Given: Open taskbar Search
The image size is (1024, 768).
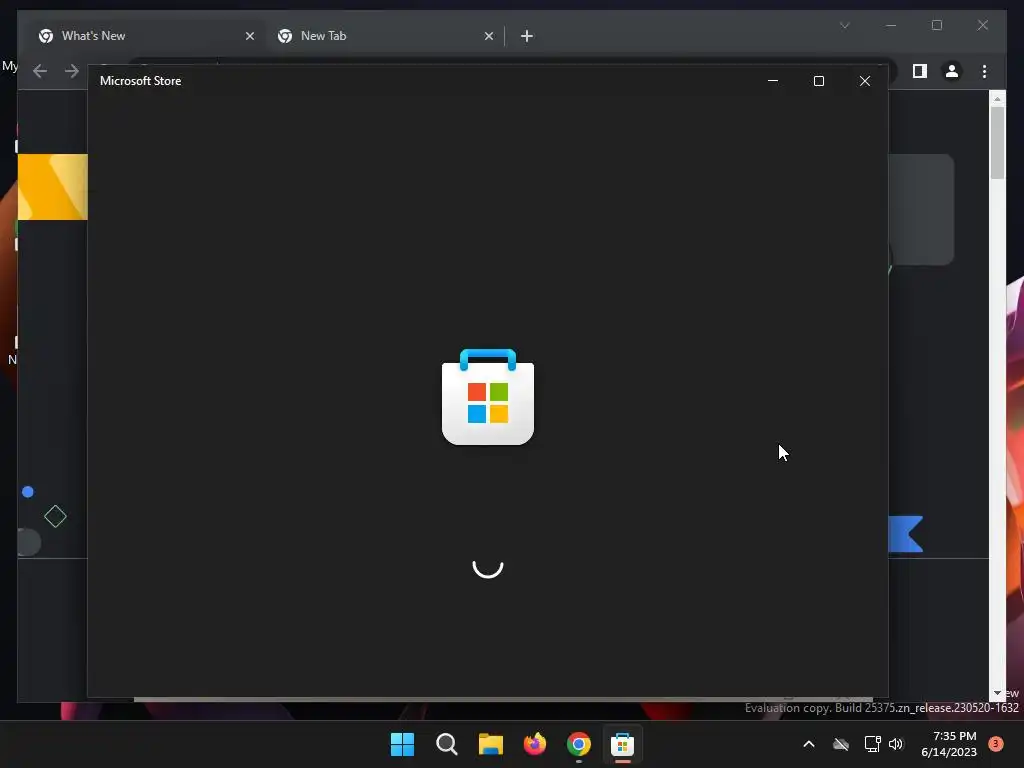Looking at the screenshot, I should [x=447, y=744].
